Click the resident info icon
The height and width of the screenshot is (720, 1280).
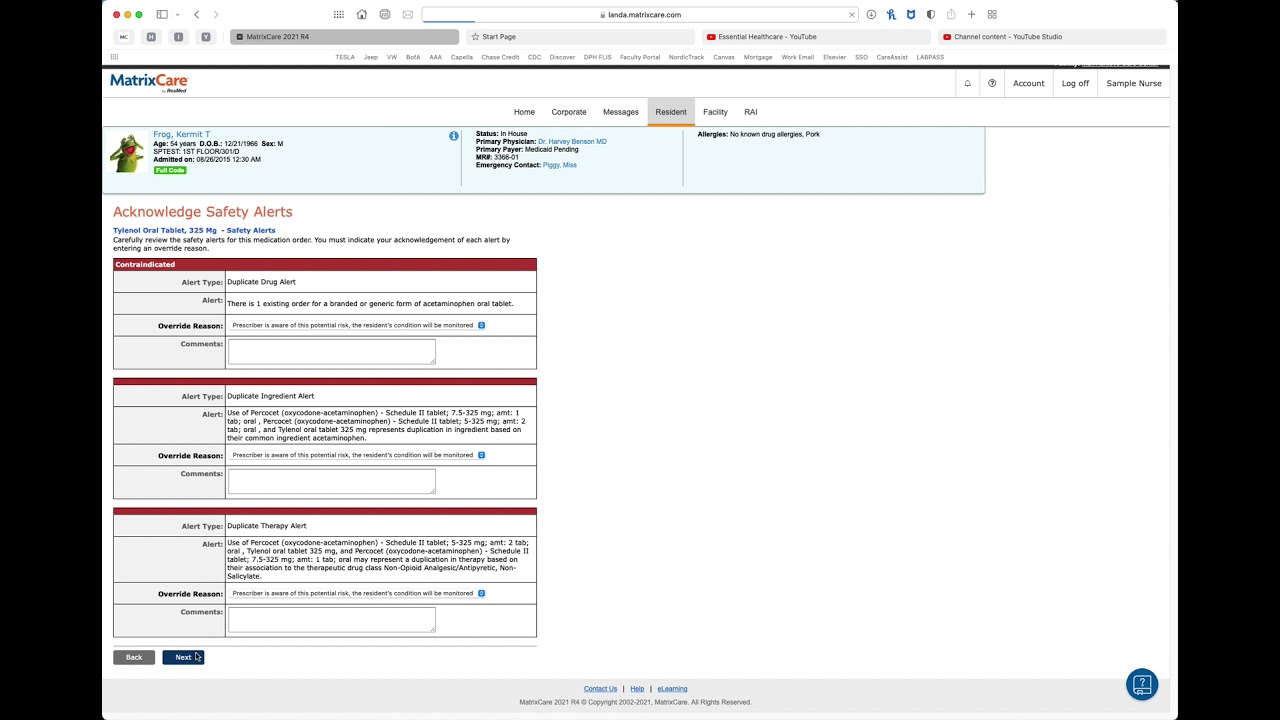coord(454,136)
